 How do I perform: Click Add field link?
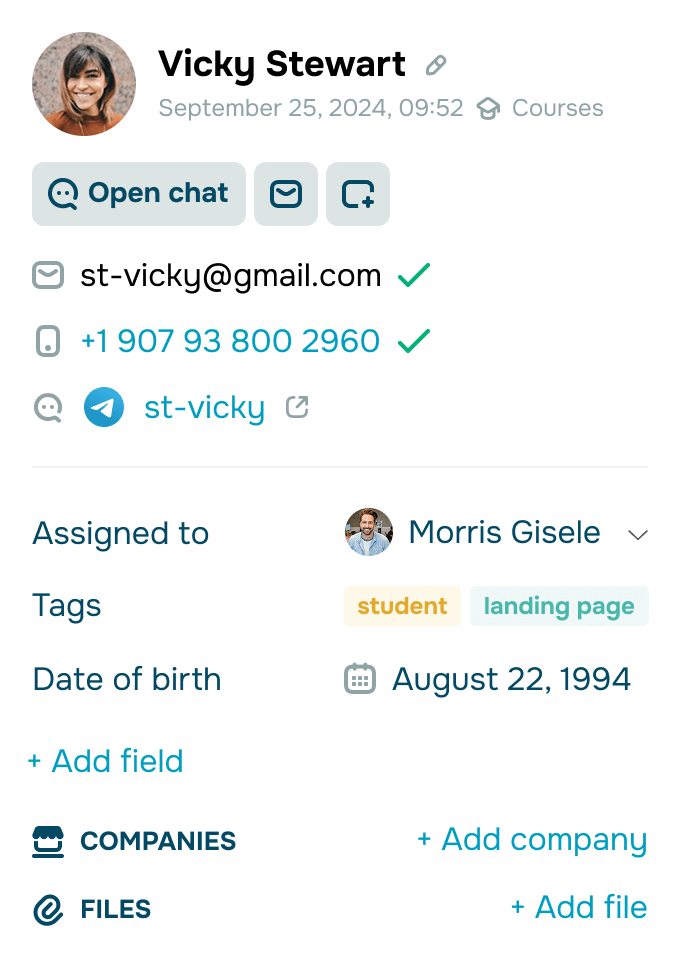106,761
